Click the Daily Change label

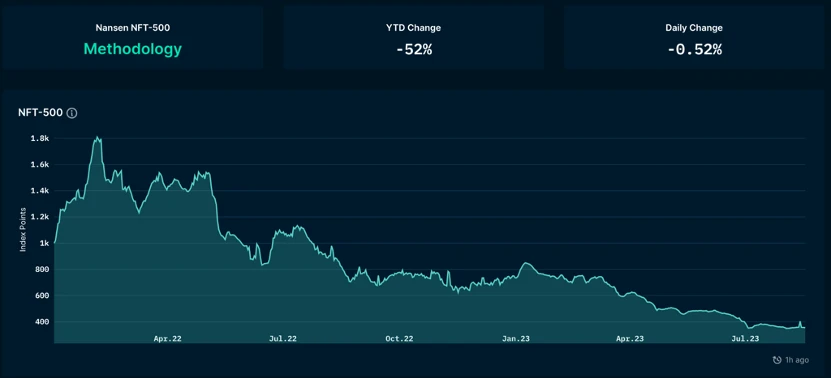click(694, 28)
